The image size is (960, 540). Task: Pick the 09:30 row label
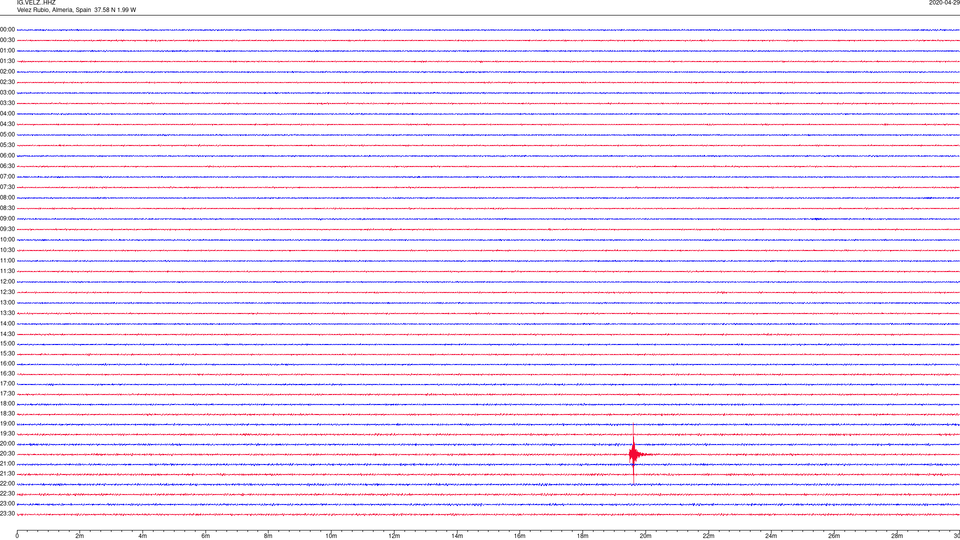click(7, 229)
